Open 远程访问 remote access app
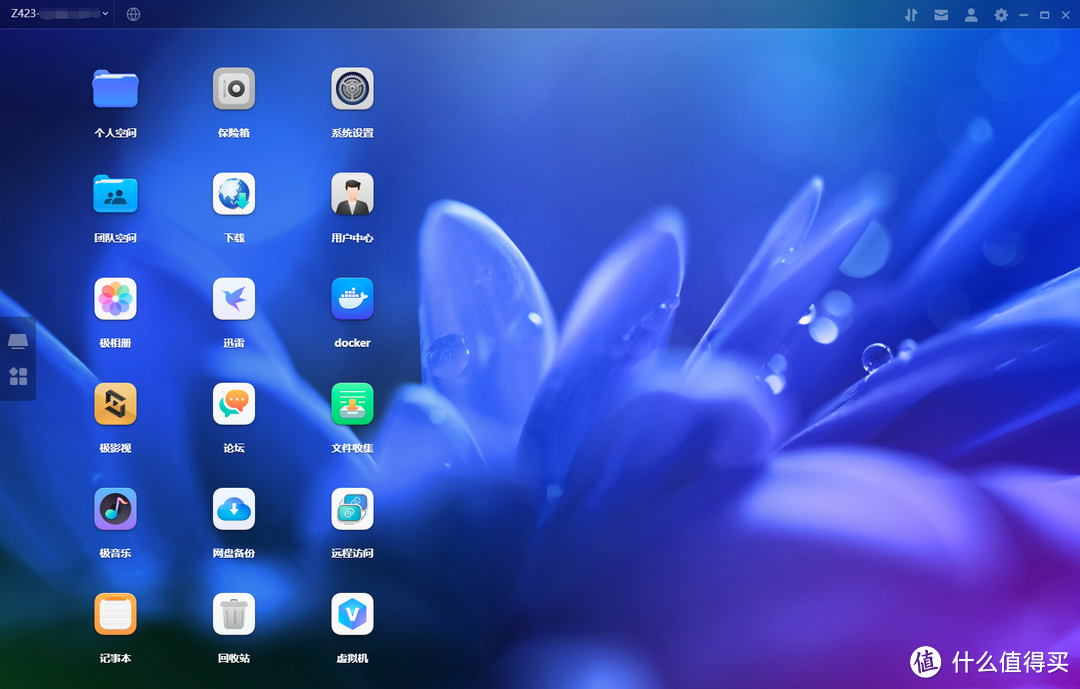Image resolution: width=1080 pixels, height=689 pixels. pos(352,509)
